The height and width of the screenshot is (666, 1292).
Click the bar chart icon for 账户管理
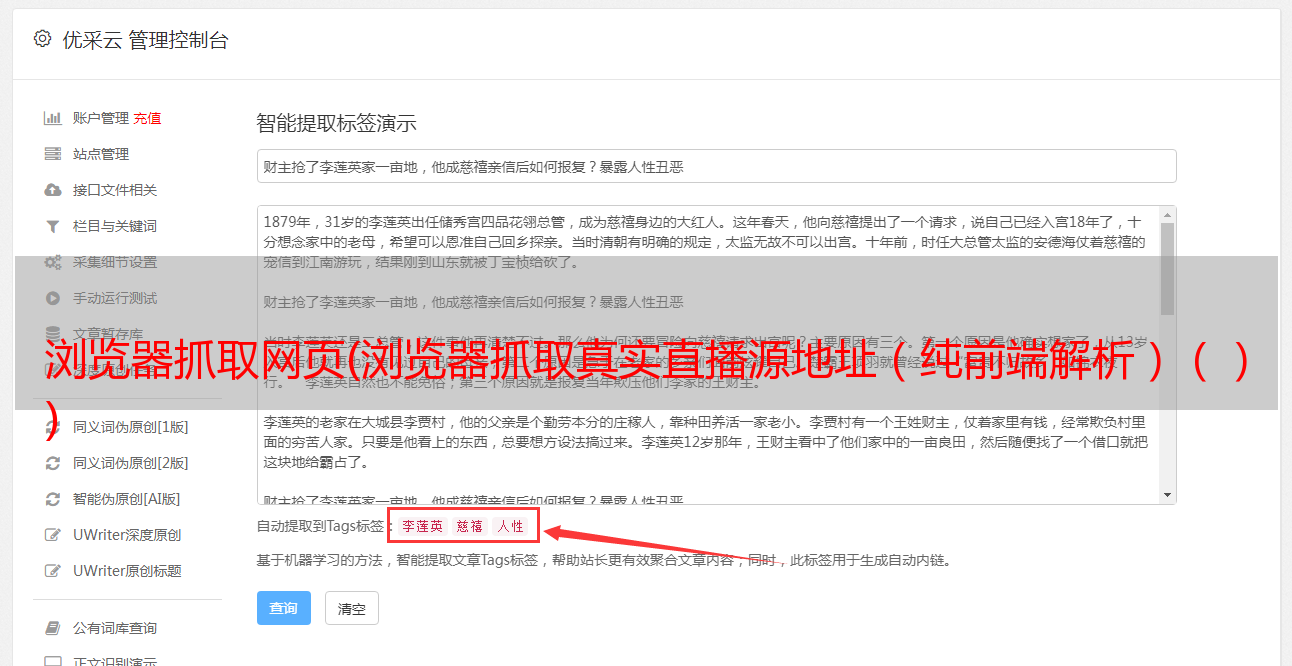[x=52, y=118]
